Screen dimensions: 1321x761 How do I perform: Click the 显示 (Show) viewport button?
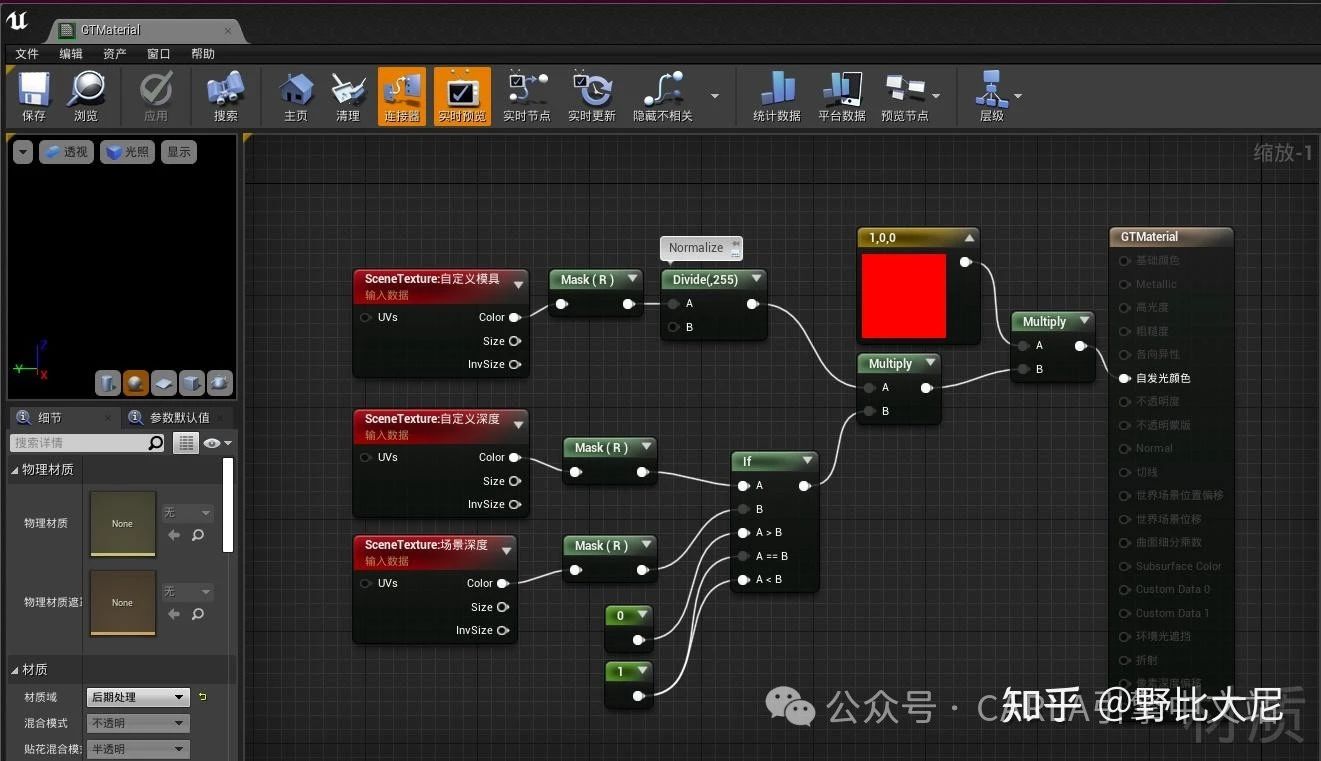pyautogui.click(x=179, y=152)
